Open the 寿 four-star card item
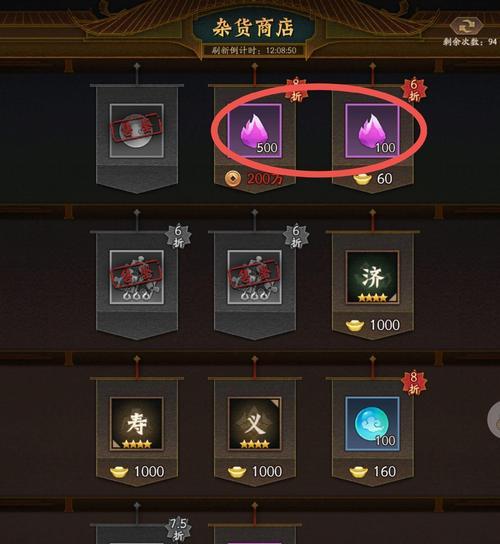Screen dimensions: 500x544 (137, 424)
